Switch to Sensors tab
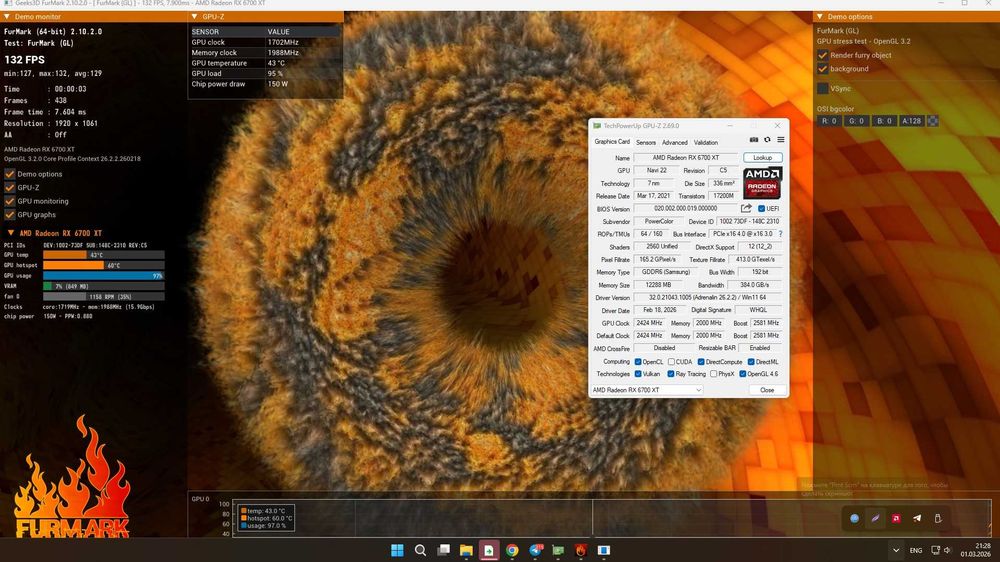The width and height of the screenshot is (1000, 562). point(645,142)
